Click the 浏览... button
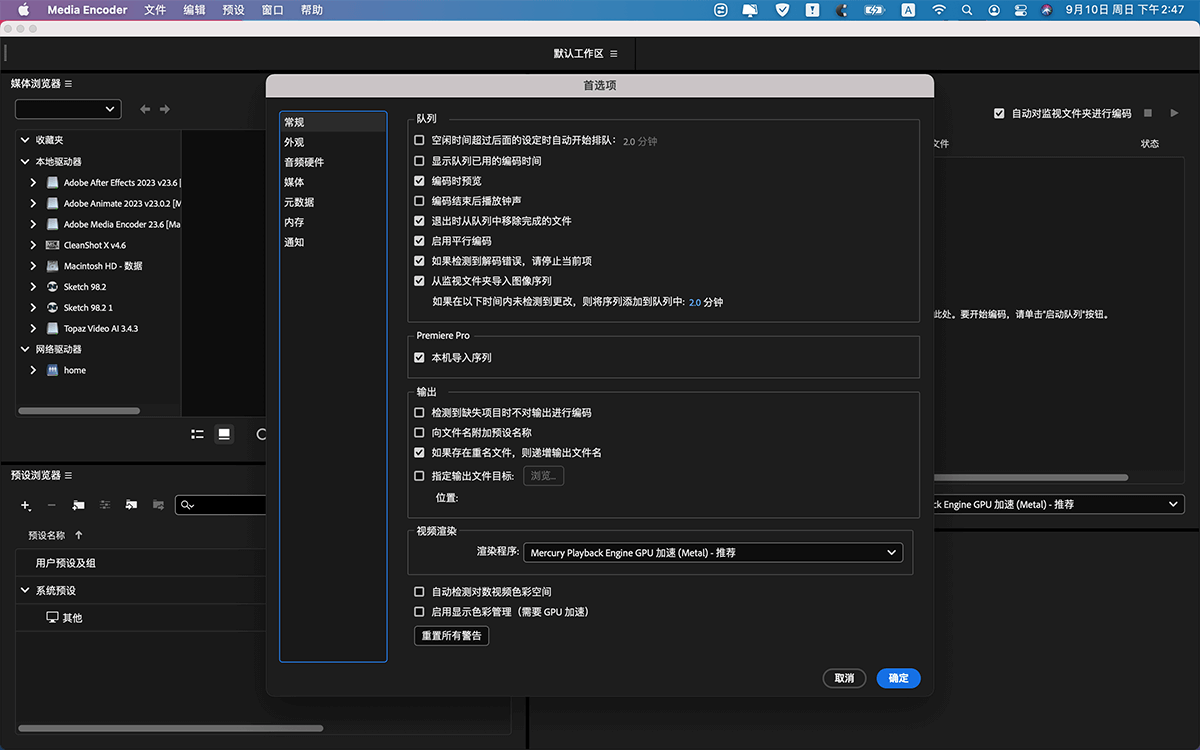Viewport: 1200px width, 750px height. [x=544, y=476]
